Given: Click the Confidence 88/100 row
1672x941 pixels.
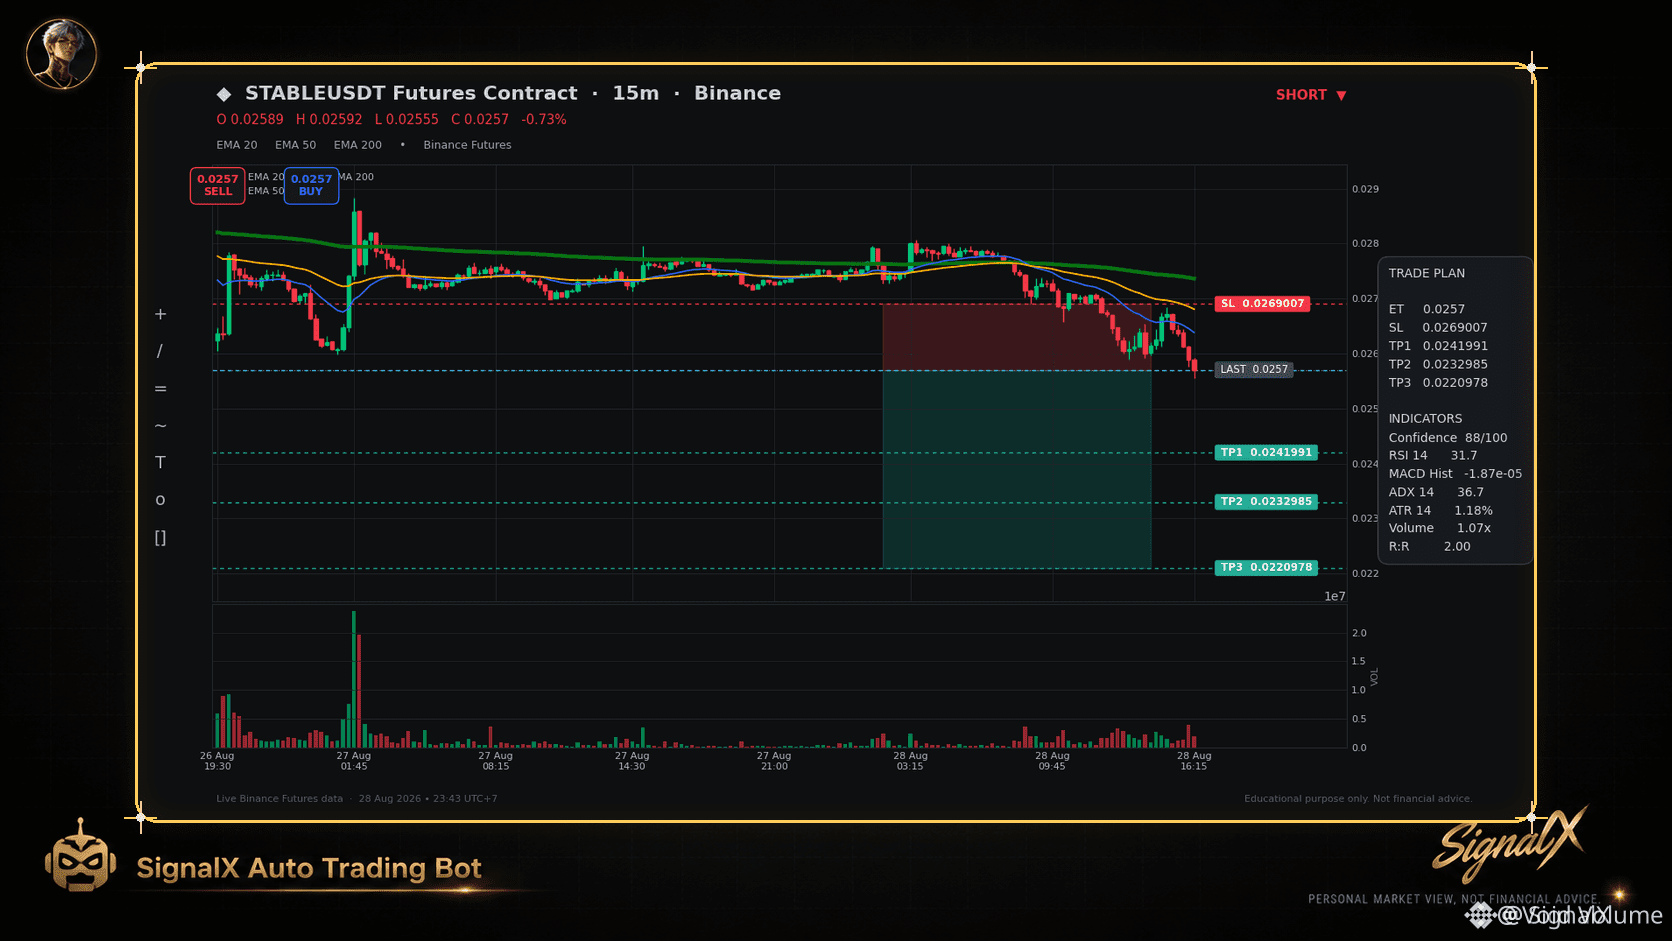Looking at the screenshot, I should pyautogui.click(x=1448, y=437).
